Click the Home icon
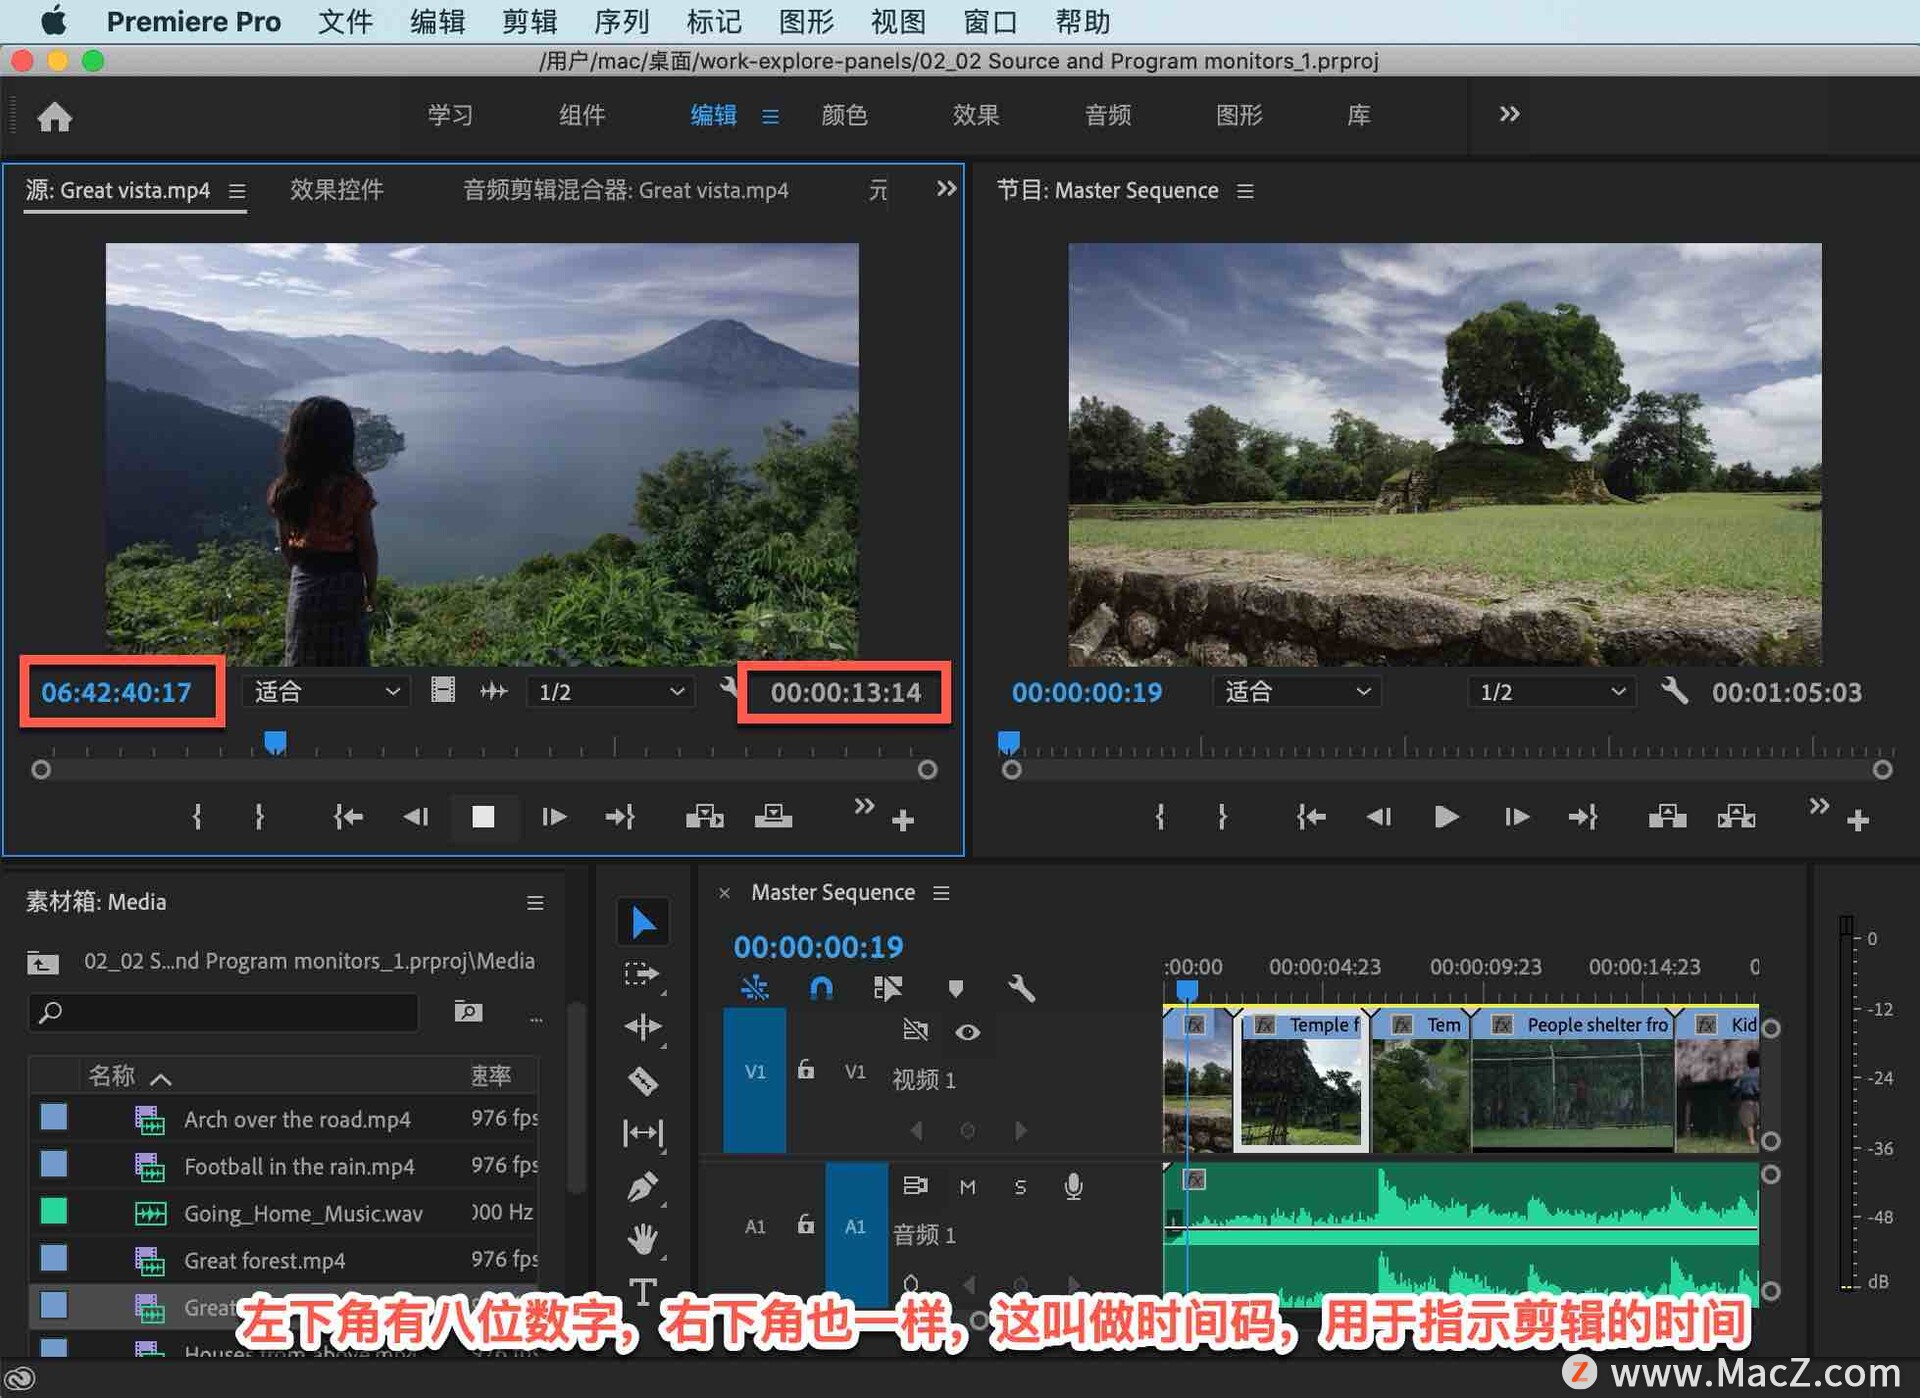 coord(54,117)
